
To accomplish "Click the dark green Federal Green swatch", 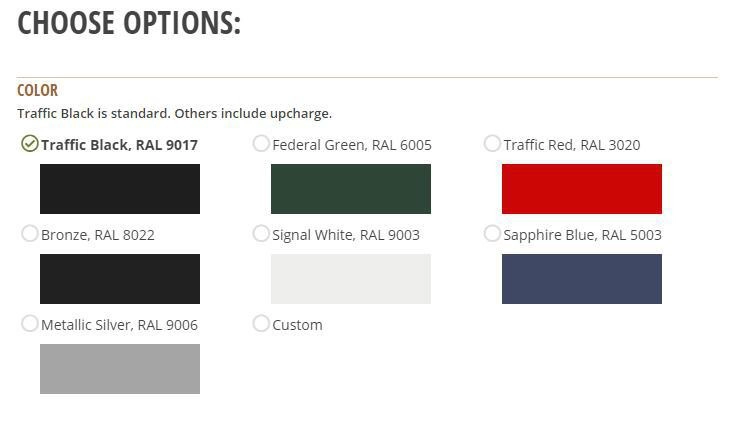I will (351, 189).
